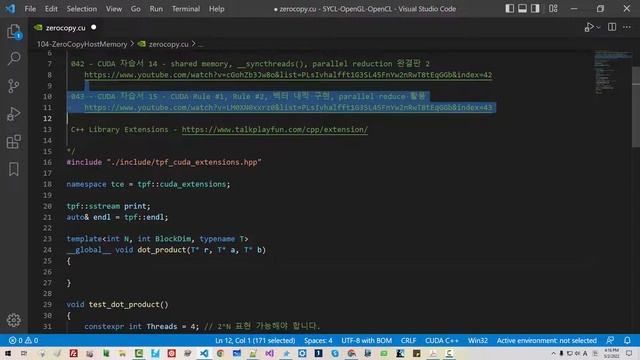640x360 pixels.
Task: Click zerocopy.cu breadcrumb item
Action: [x=168, y=44]
